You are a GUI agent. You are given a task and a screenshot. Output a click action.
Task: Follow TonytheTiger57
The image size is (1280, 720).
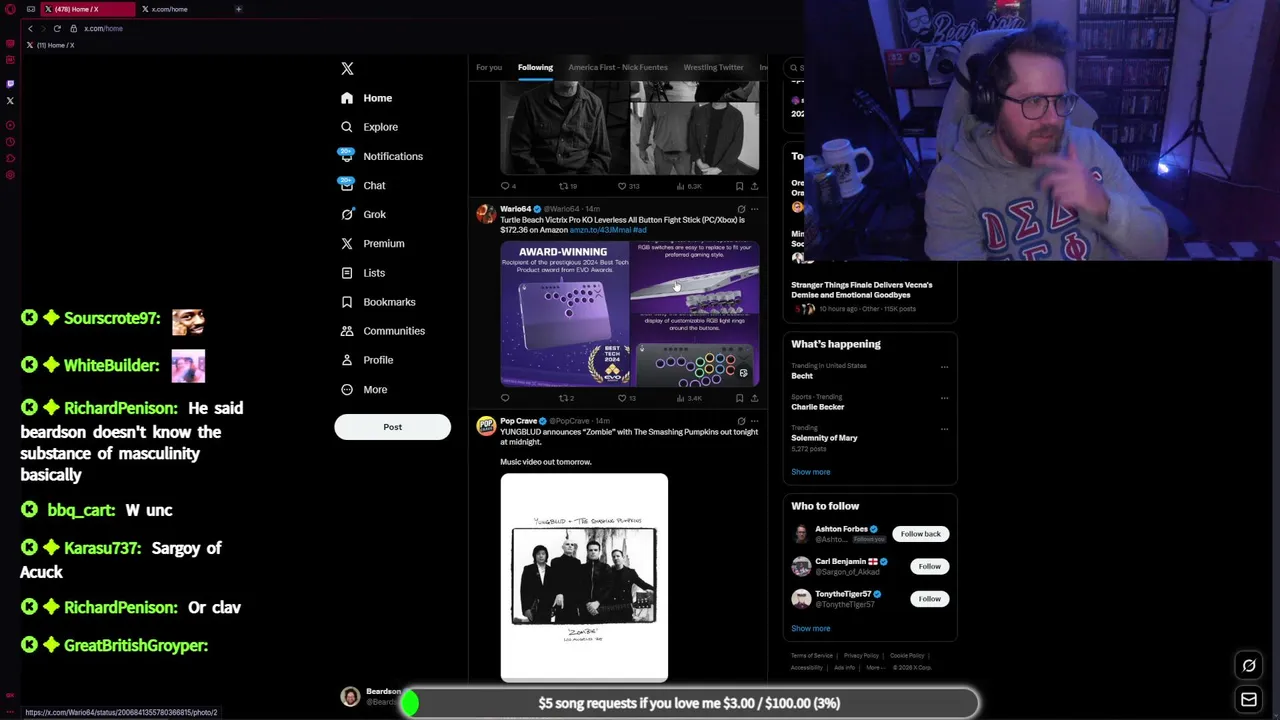coord(929,599)
